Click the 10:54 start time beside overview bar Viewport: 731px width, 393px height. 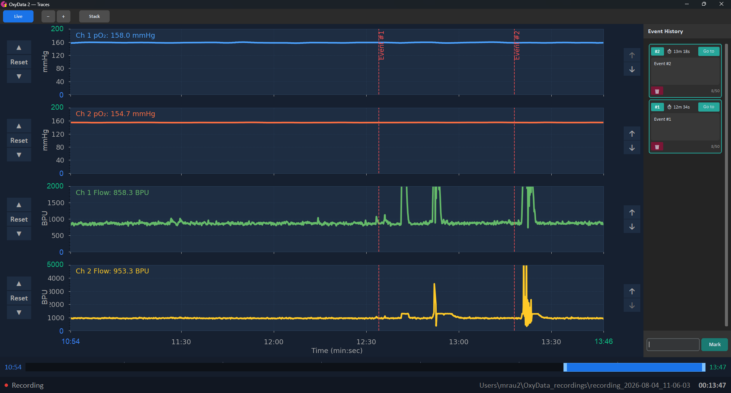click(13, 367)
